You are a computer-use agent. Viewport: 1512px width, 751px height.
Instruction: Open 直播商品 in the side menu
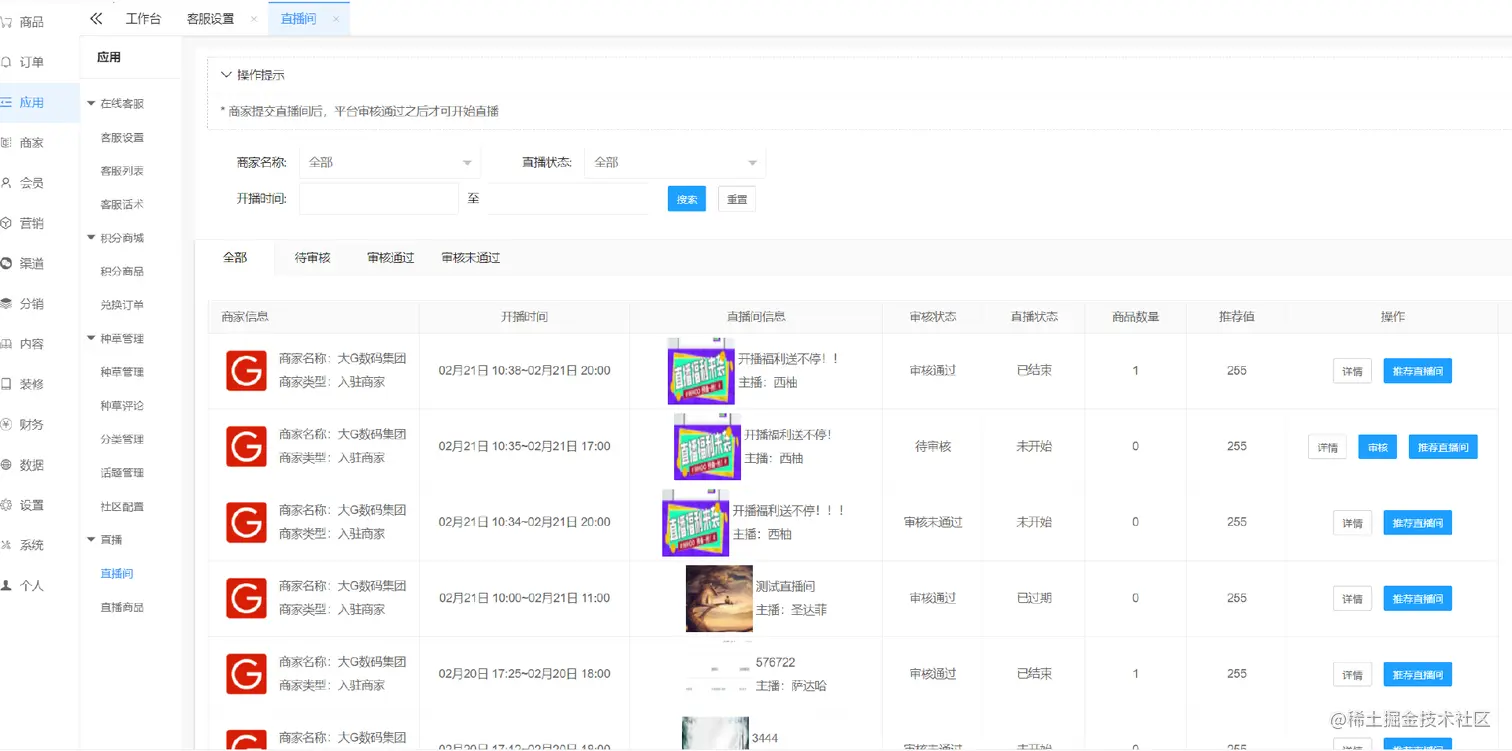(x=122, y=607)
